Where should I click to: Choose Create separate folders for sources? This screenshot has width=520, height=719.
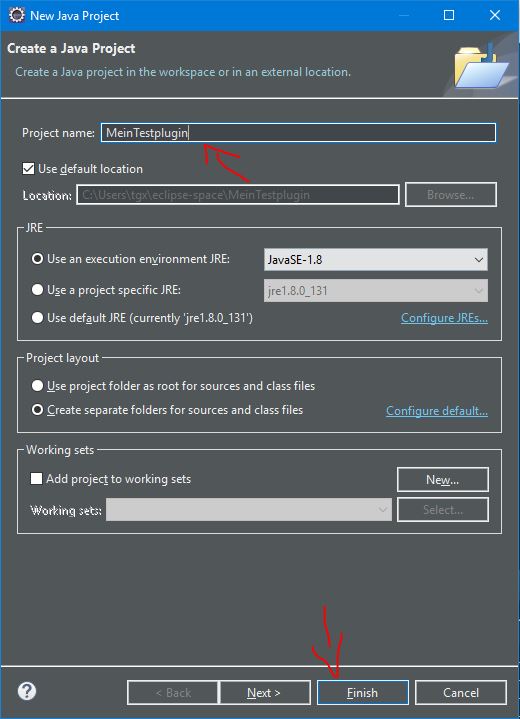[x=37, y=409]
